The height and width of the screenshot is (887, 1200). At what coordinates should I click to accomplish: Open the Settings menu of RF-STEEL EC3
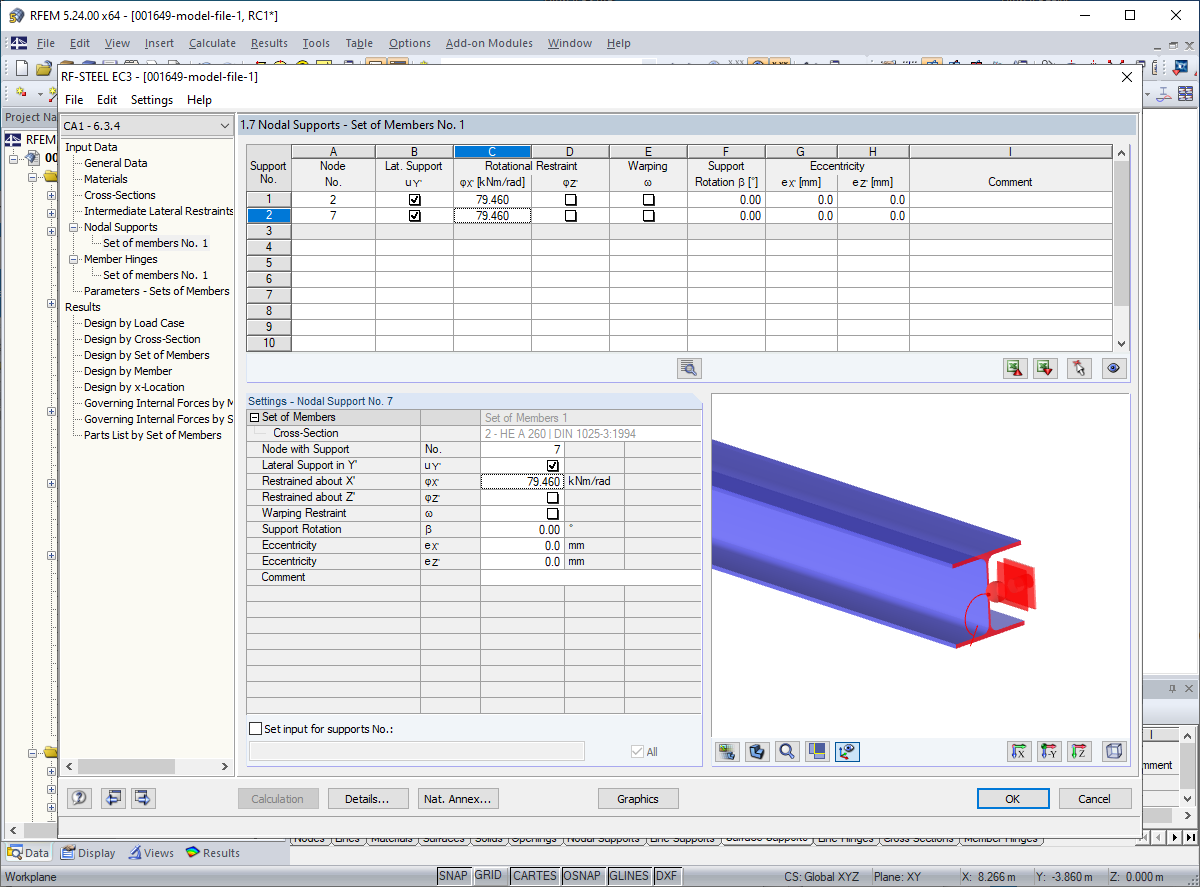152,99
